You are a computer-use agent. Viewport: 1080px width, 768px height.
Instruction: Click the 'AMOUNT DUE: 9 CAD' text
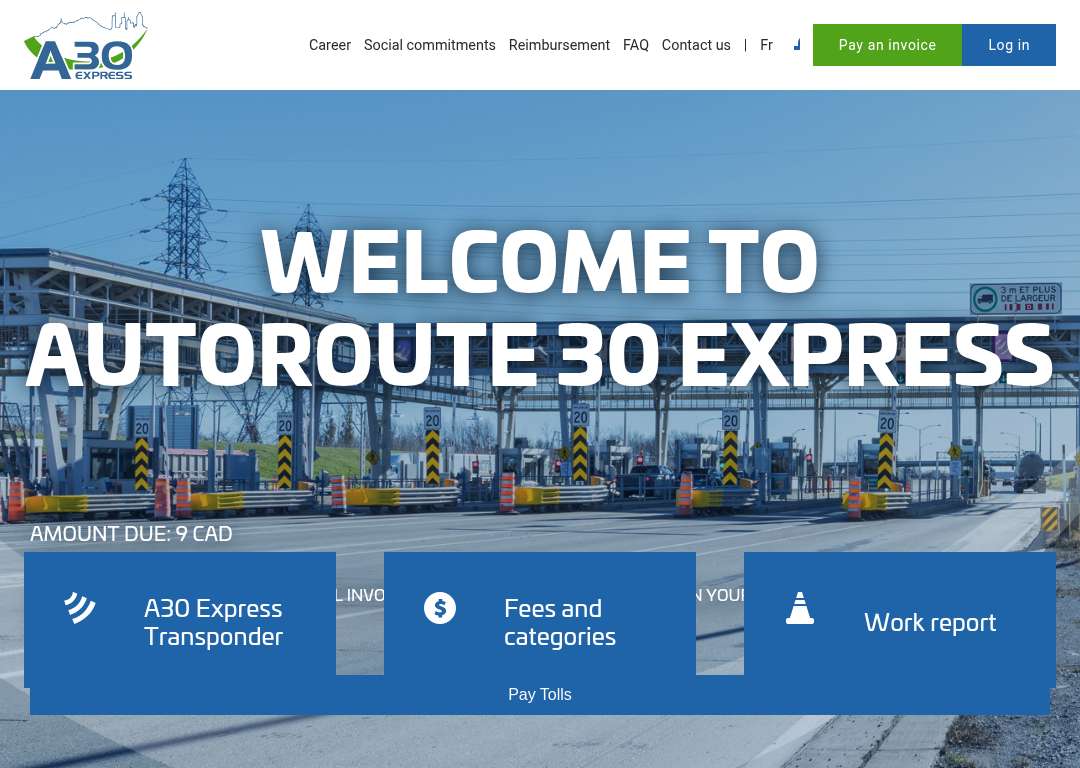click(131, 534)
